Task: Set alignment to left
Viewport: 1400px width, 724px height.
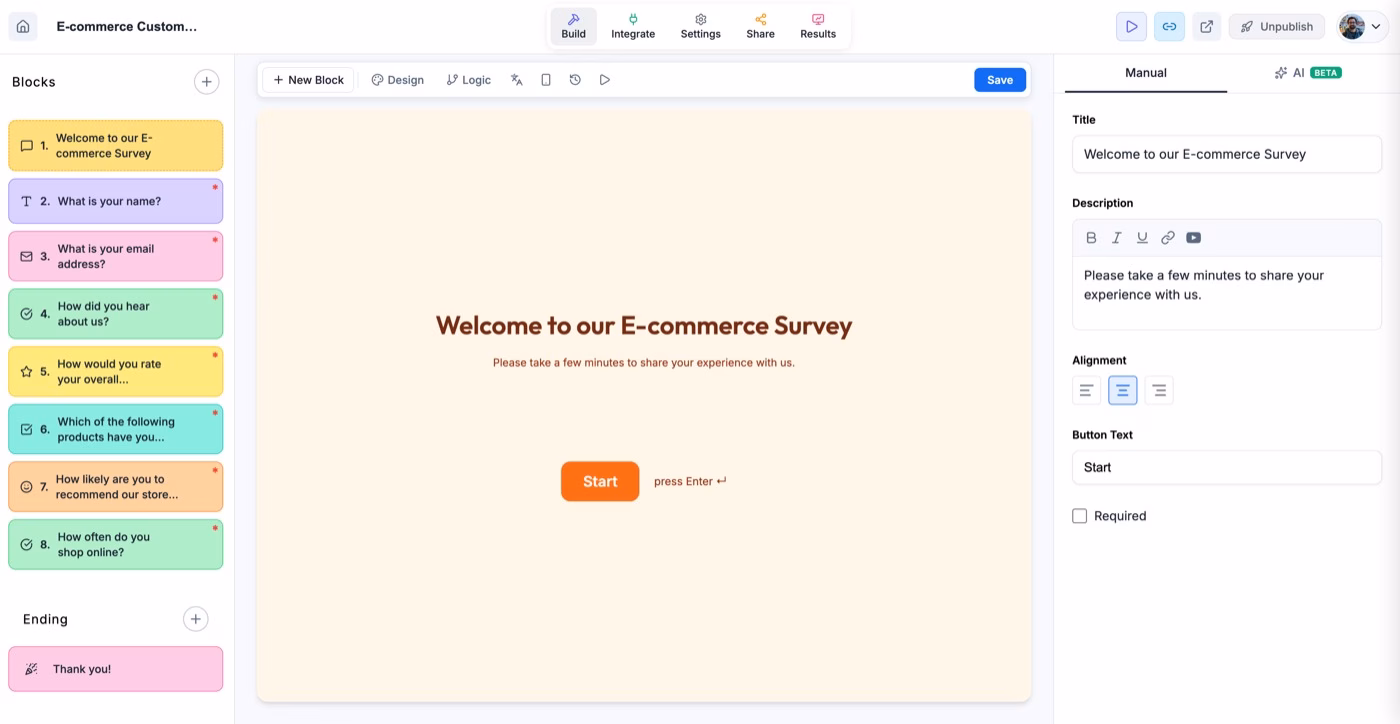Action: [1087, 390]
